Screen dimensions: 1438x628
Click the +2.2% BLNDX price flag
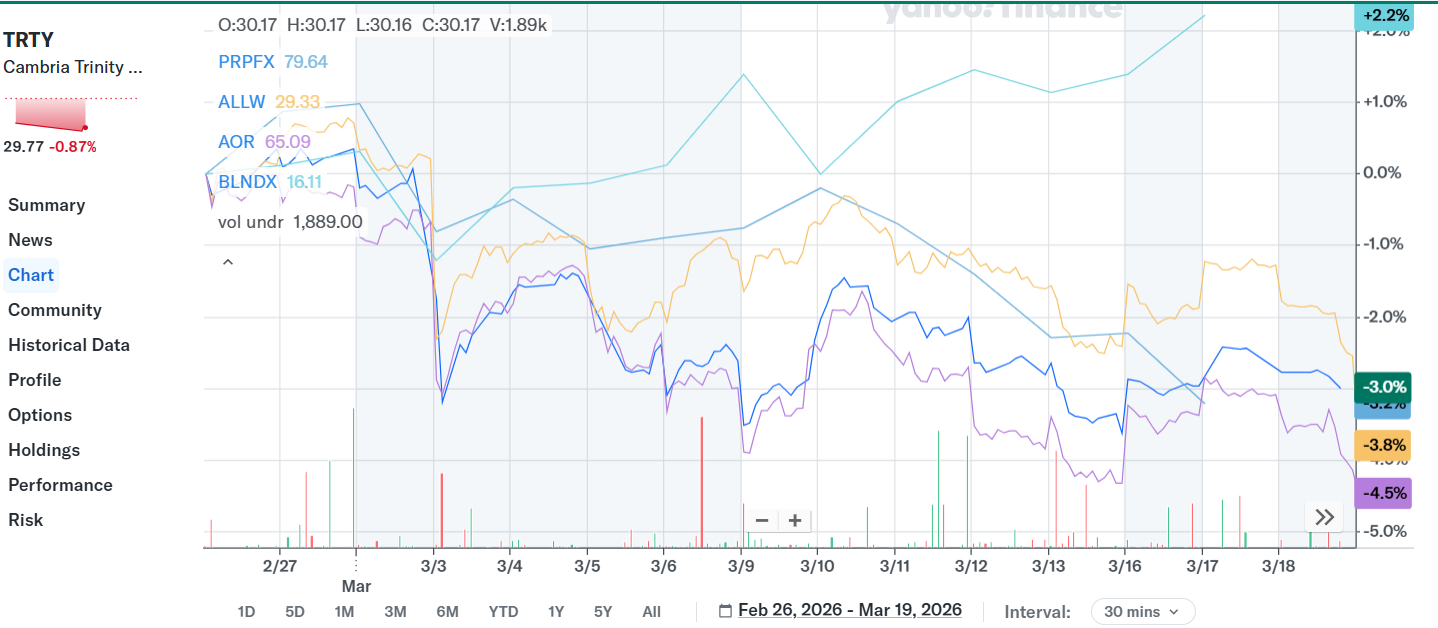[x=1385, y=15]
